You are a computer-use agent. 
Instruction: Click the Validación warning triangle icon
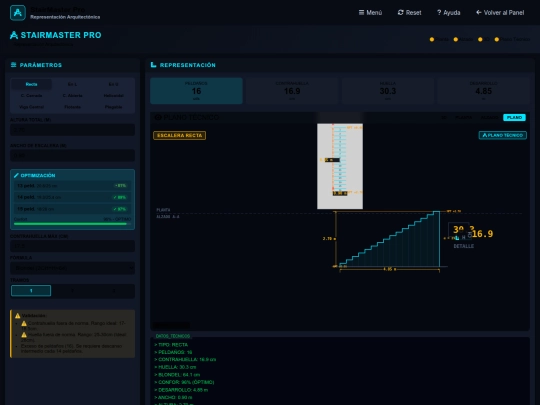click(x=18, y=315)
